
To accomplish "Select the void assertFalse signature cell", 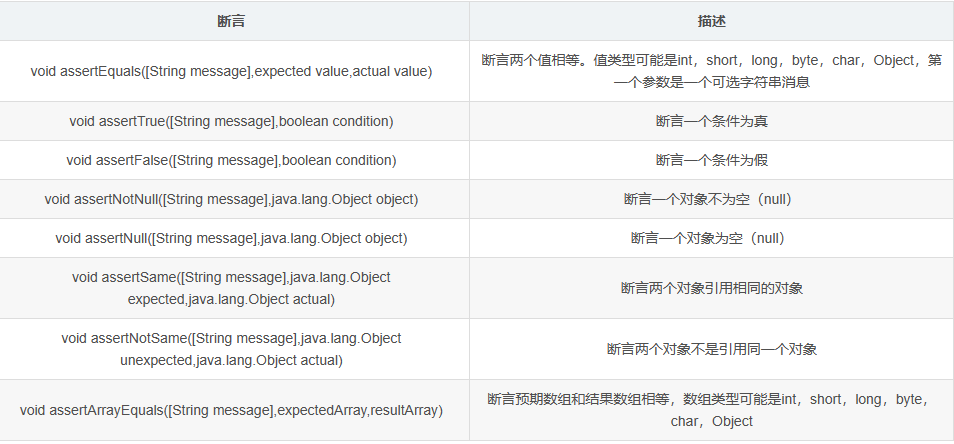I will click(231, 160).
